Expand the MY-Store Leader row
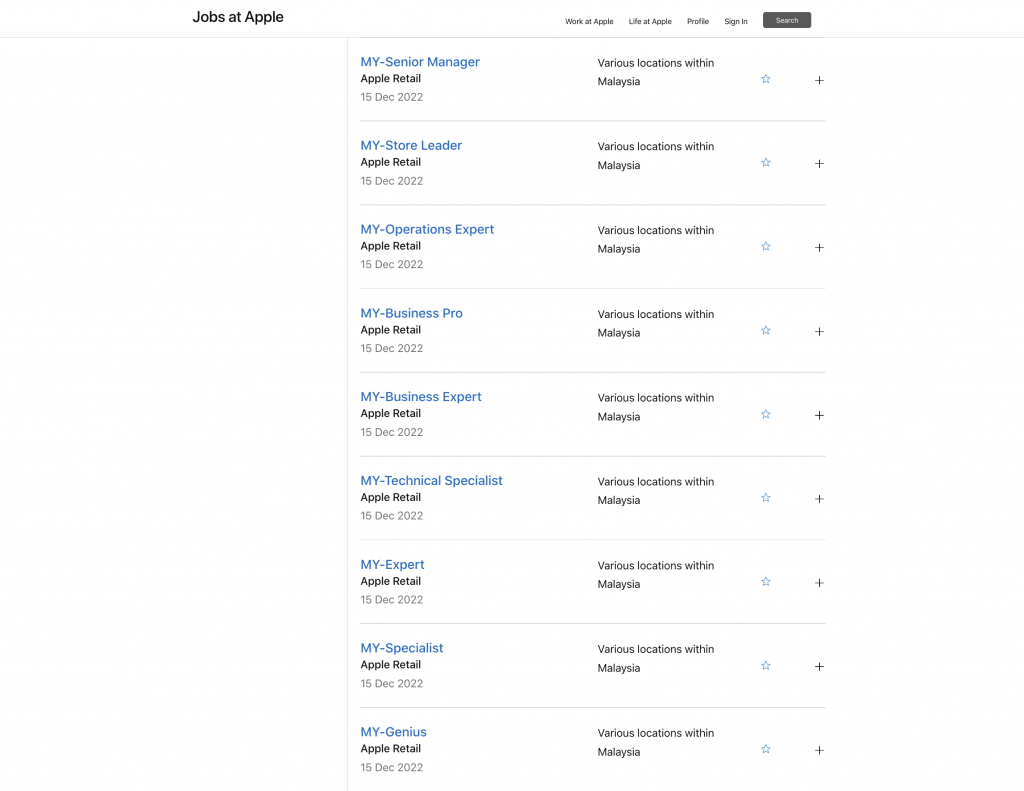 point(819,164)
